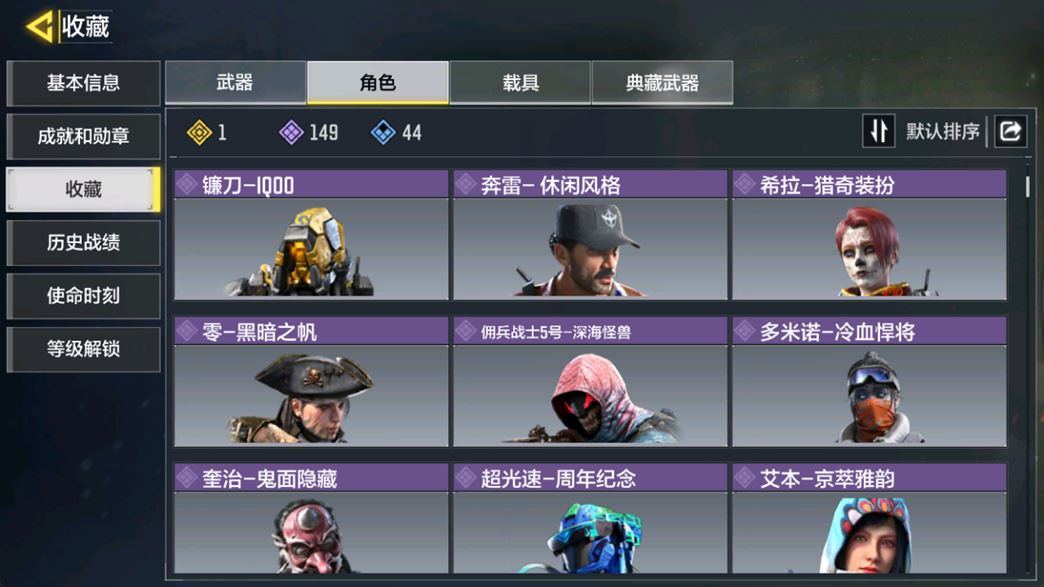
Task: Choose the 零-黑暗之帆 pirate character
Action: pyautogui.click(x=311, y=381)
